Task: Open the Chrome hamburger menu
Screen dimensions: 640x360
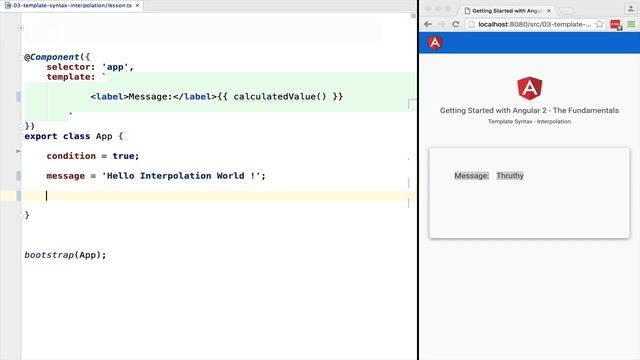Action: click(631, 24)
